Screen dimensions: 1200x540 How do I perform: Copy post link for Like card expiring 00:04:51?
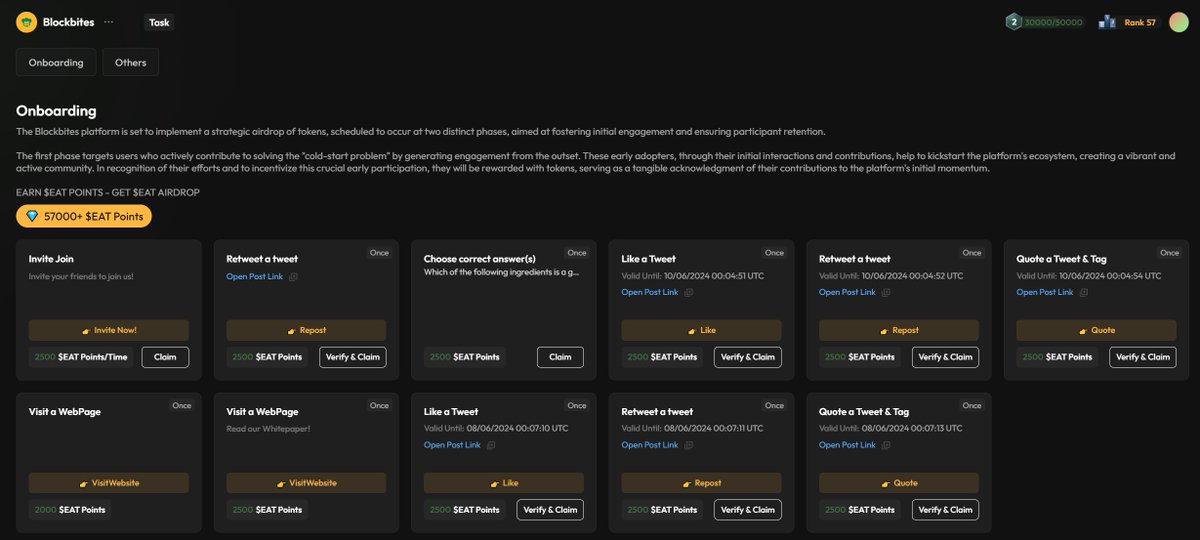click(689, 292)
